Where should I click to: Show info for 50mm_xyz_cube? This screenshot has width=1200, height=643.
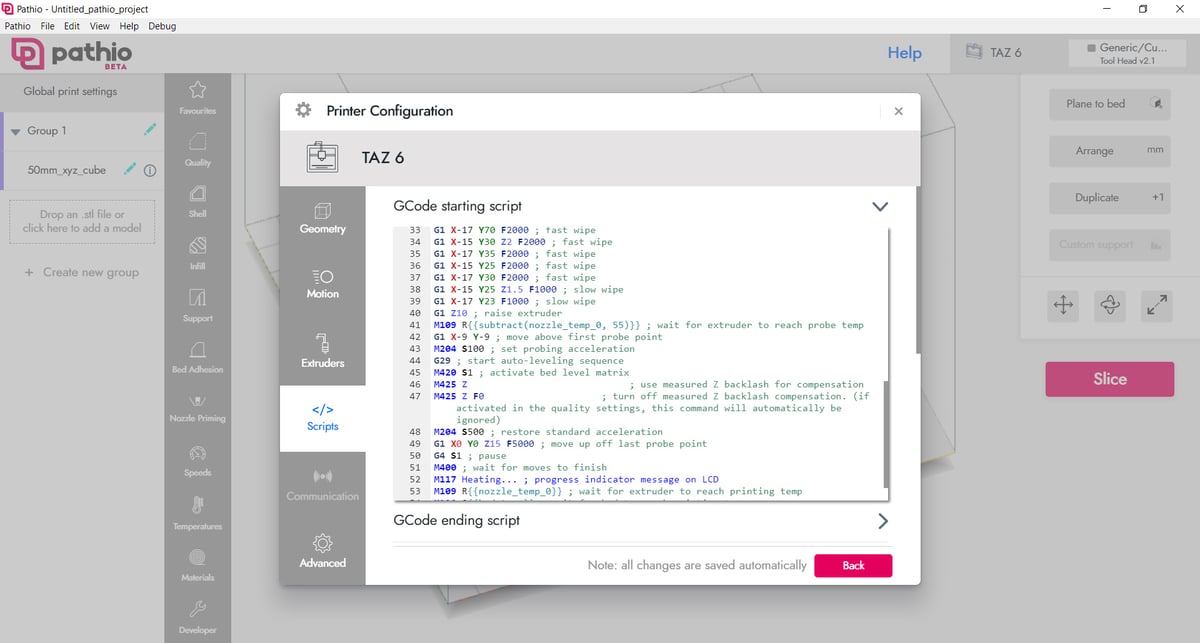click(150, 170)
